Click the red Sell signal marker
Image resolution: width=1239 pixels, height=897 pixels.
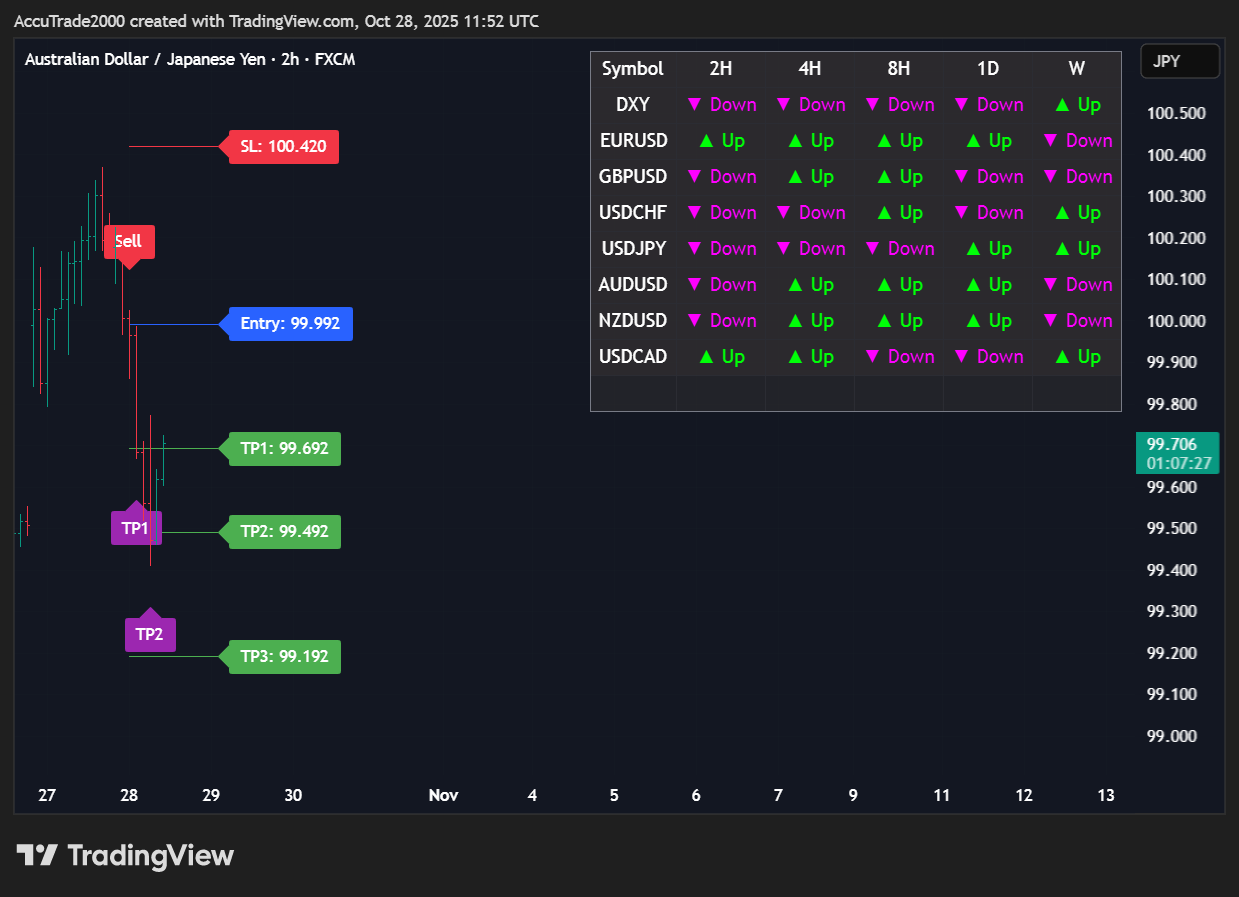click(129, 242)
